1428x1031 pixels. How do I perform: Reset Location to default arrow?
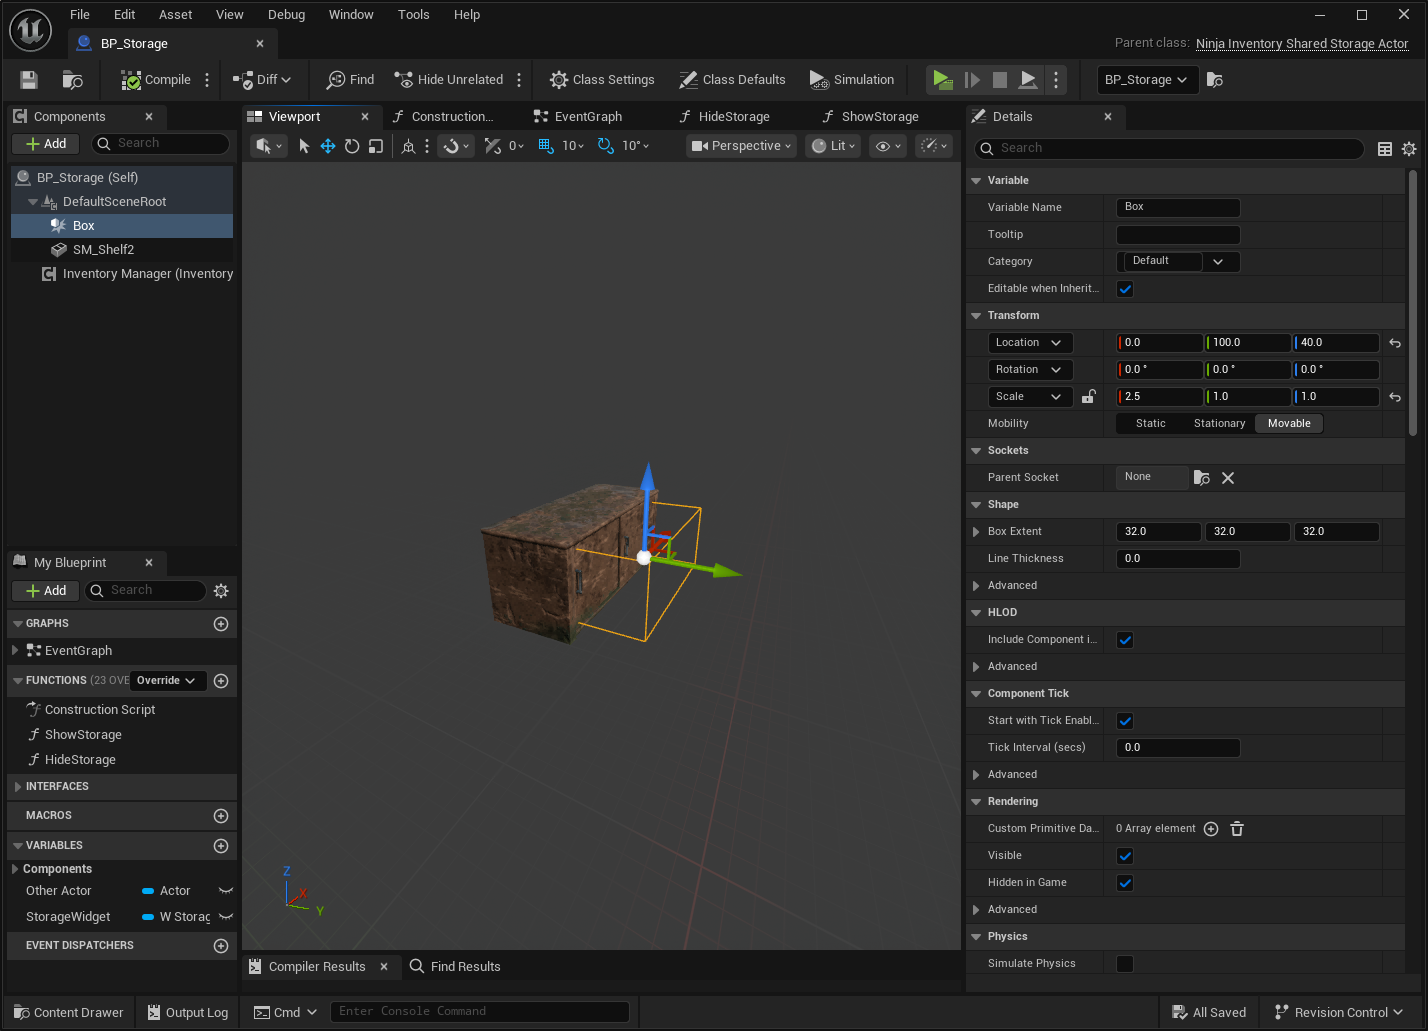tap(1395, 343)
